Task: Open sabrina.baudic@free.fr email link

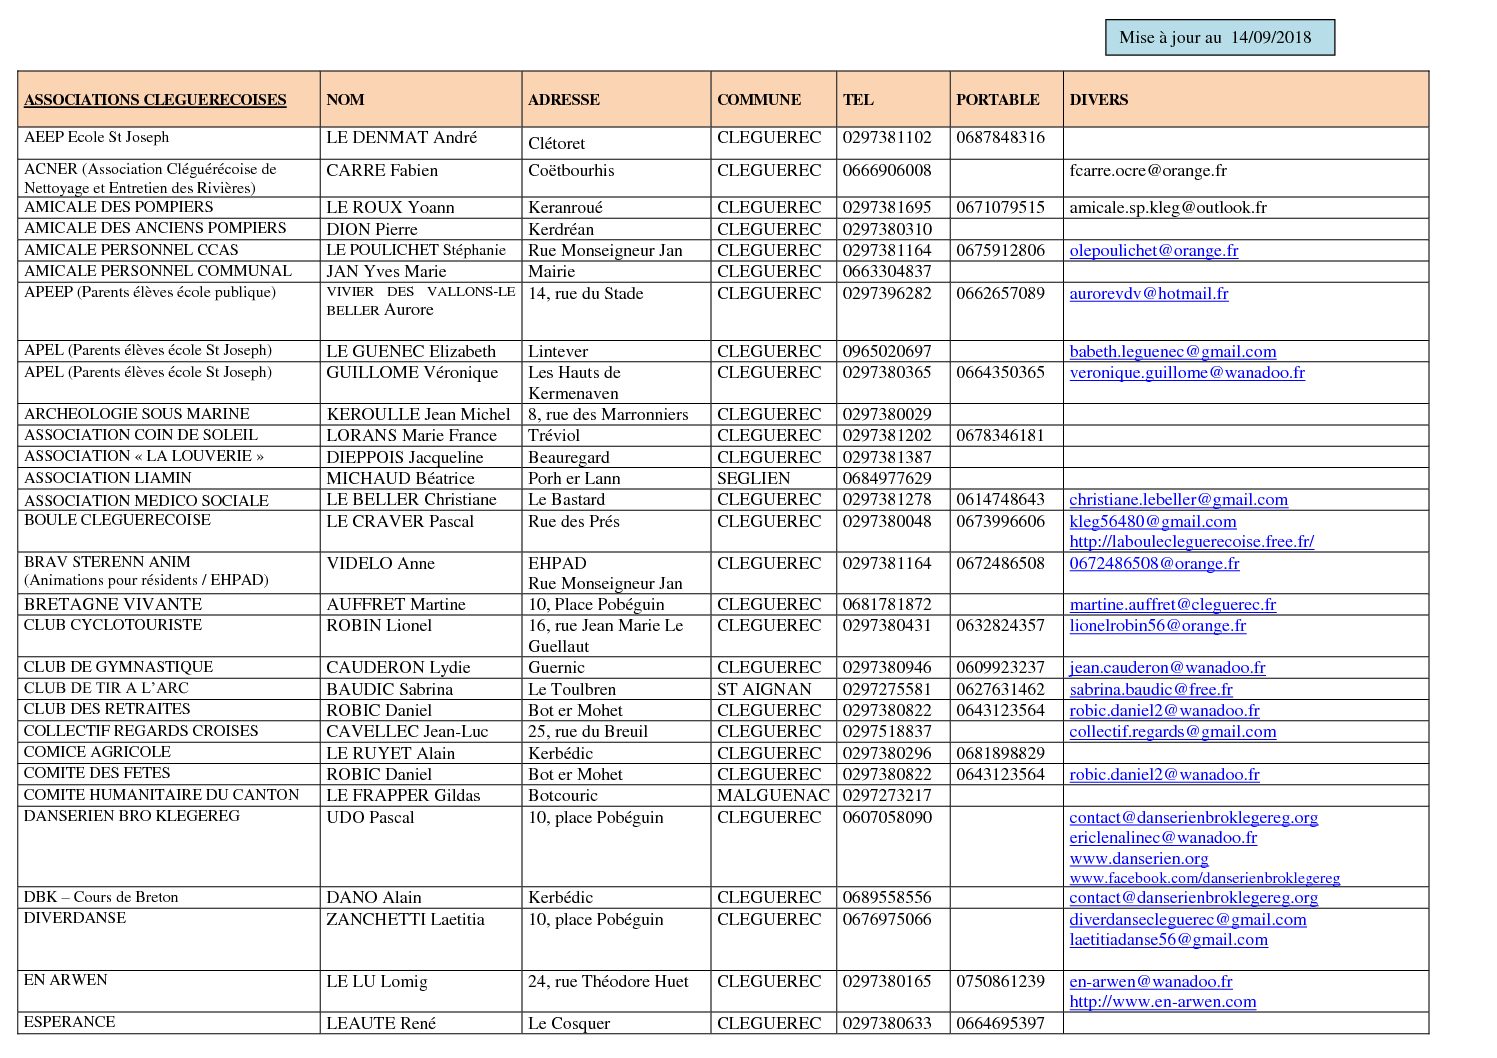Action: click(1150, 690)
